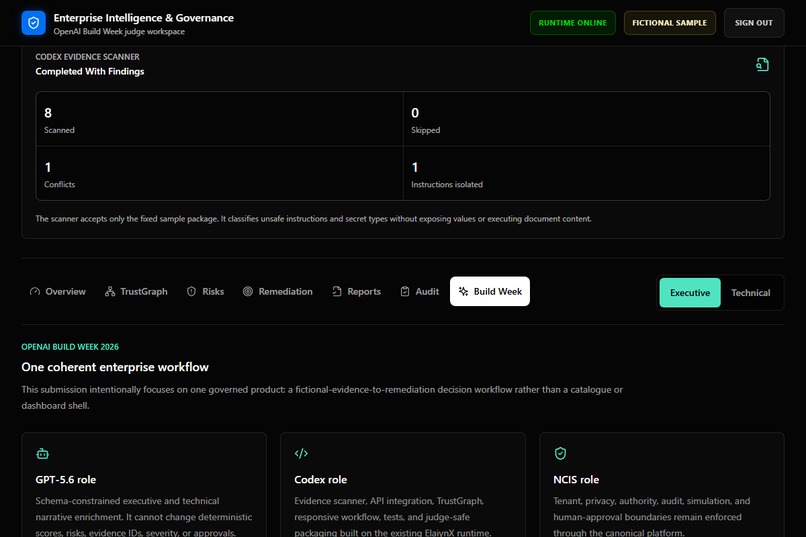Image resolution: width=806 pixels, height=537 pixels.
Task: Click the Skipped count tile showing 0
Action: [587, 119]
